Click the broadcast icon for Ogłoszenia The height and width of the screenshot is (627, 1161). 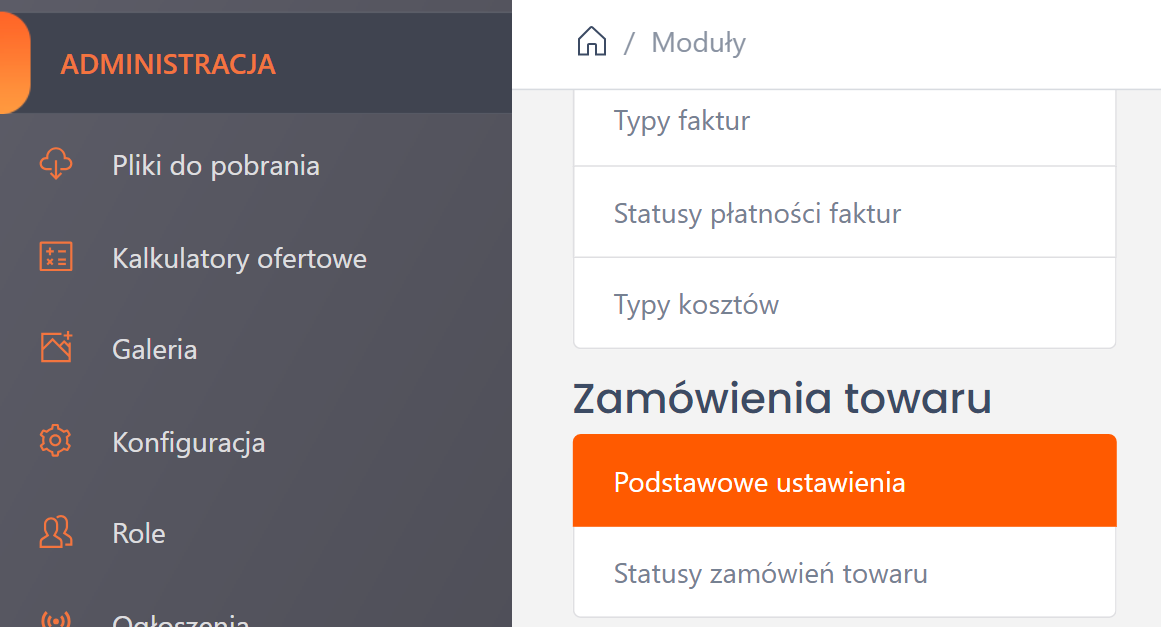(56, 618)
